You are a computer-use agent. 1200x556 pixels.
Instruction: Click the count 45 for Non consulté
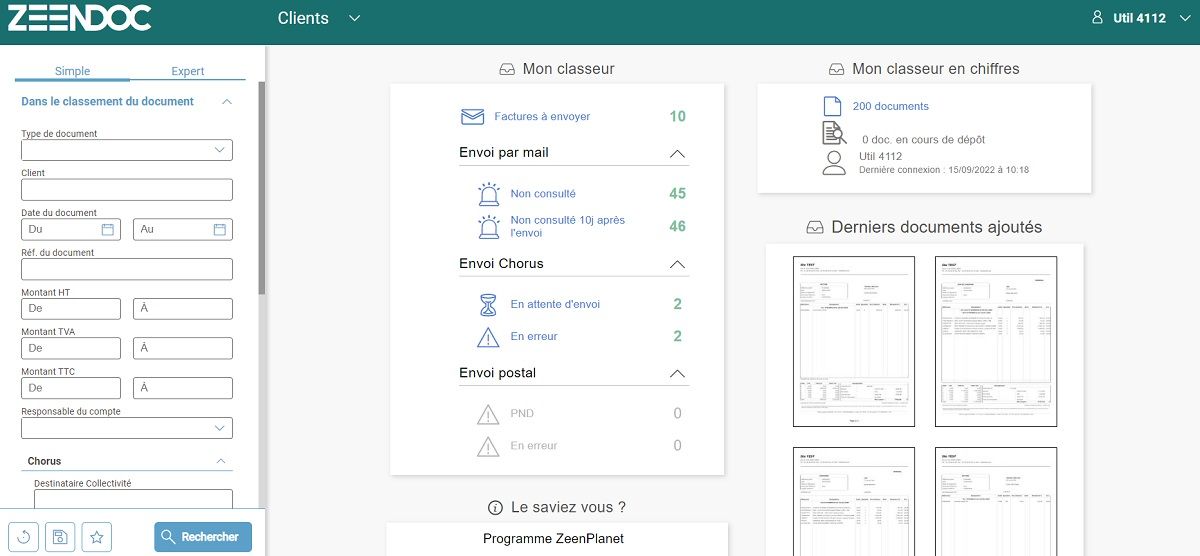pyautogui.click(x=677, y=193)
